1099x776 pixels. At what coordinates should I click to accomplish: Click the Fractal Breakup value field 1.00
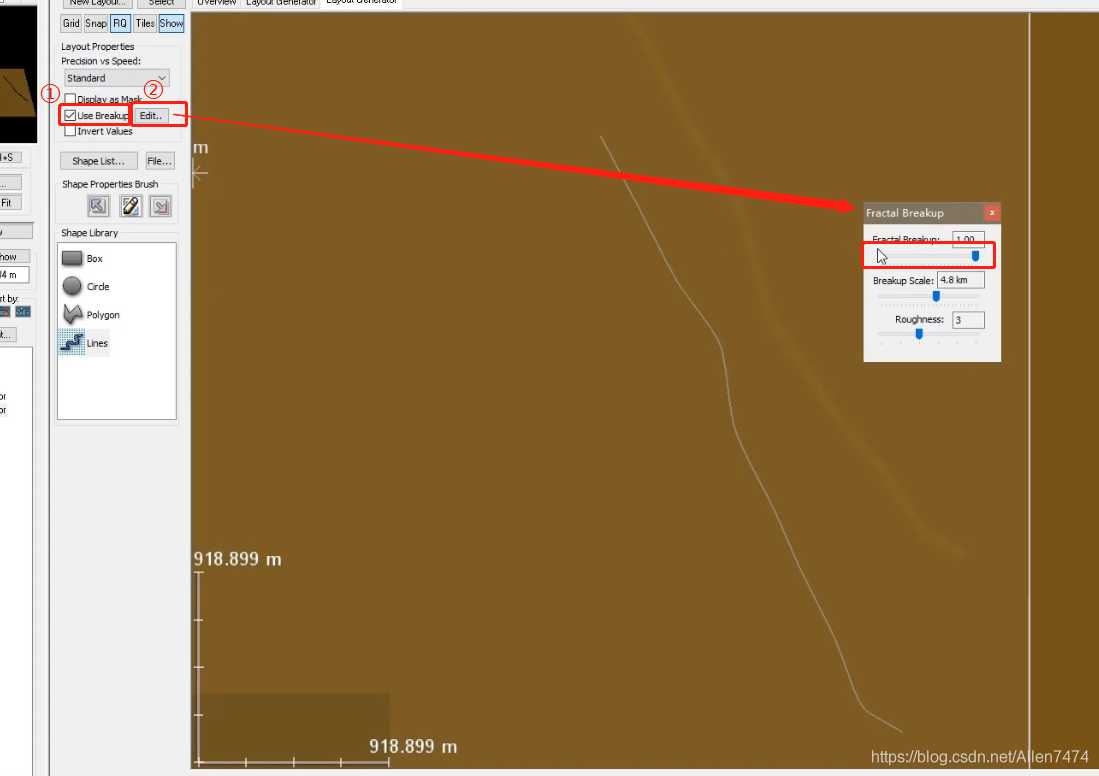(968, 239)
